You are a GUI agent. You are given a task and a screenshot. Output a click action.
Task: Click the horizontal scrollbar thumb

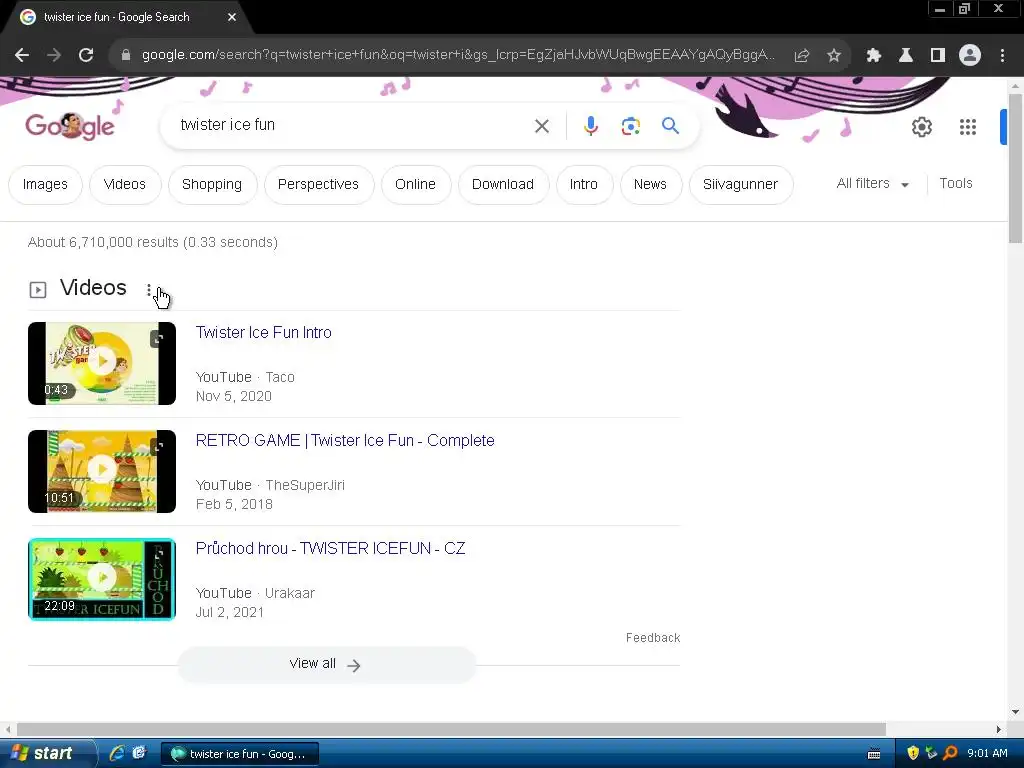pos(451,729)
